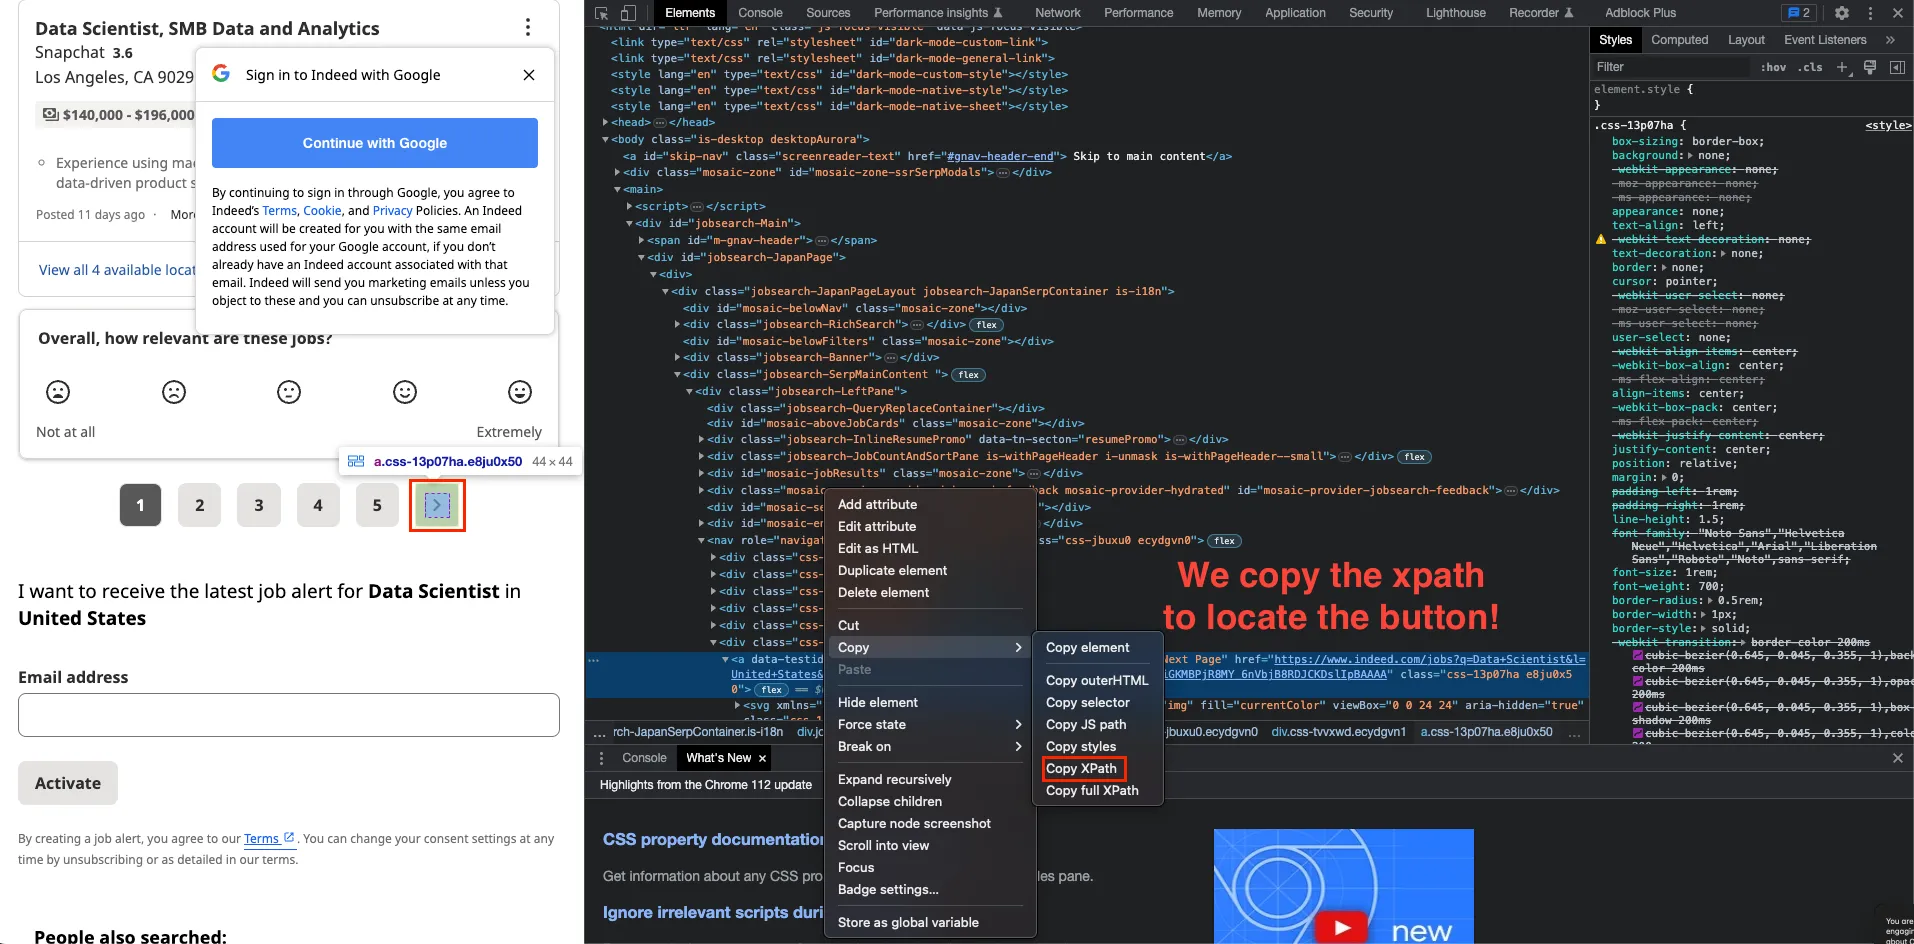
Task: Close the bottom drawer panel
Action: [1897, 758]
